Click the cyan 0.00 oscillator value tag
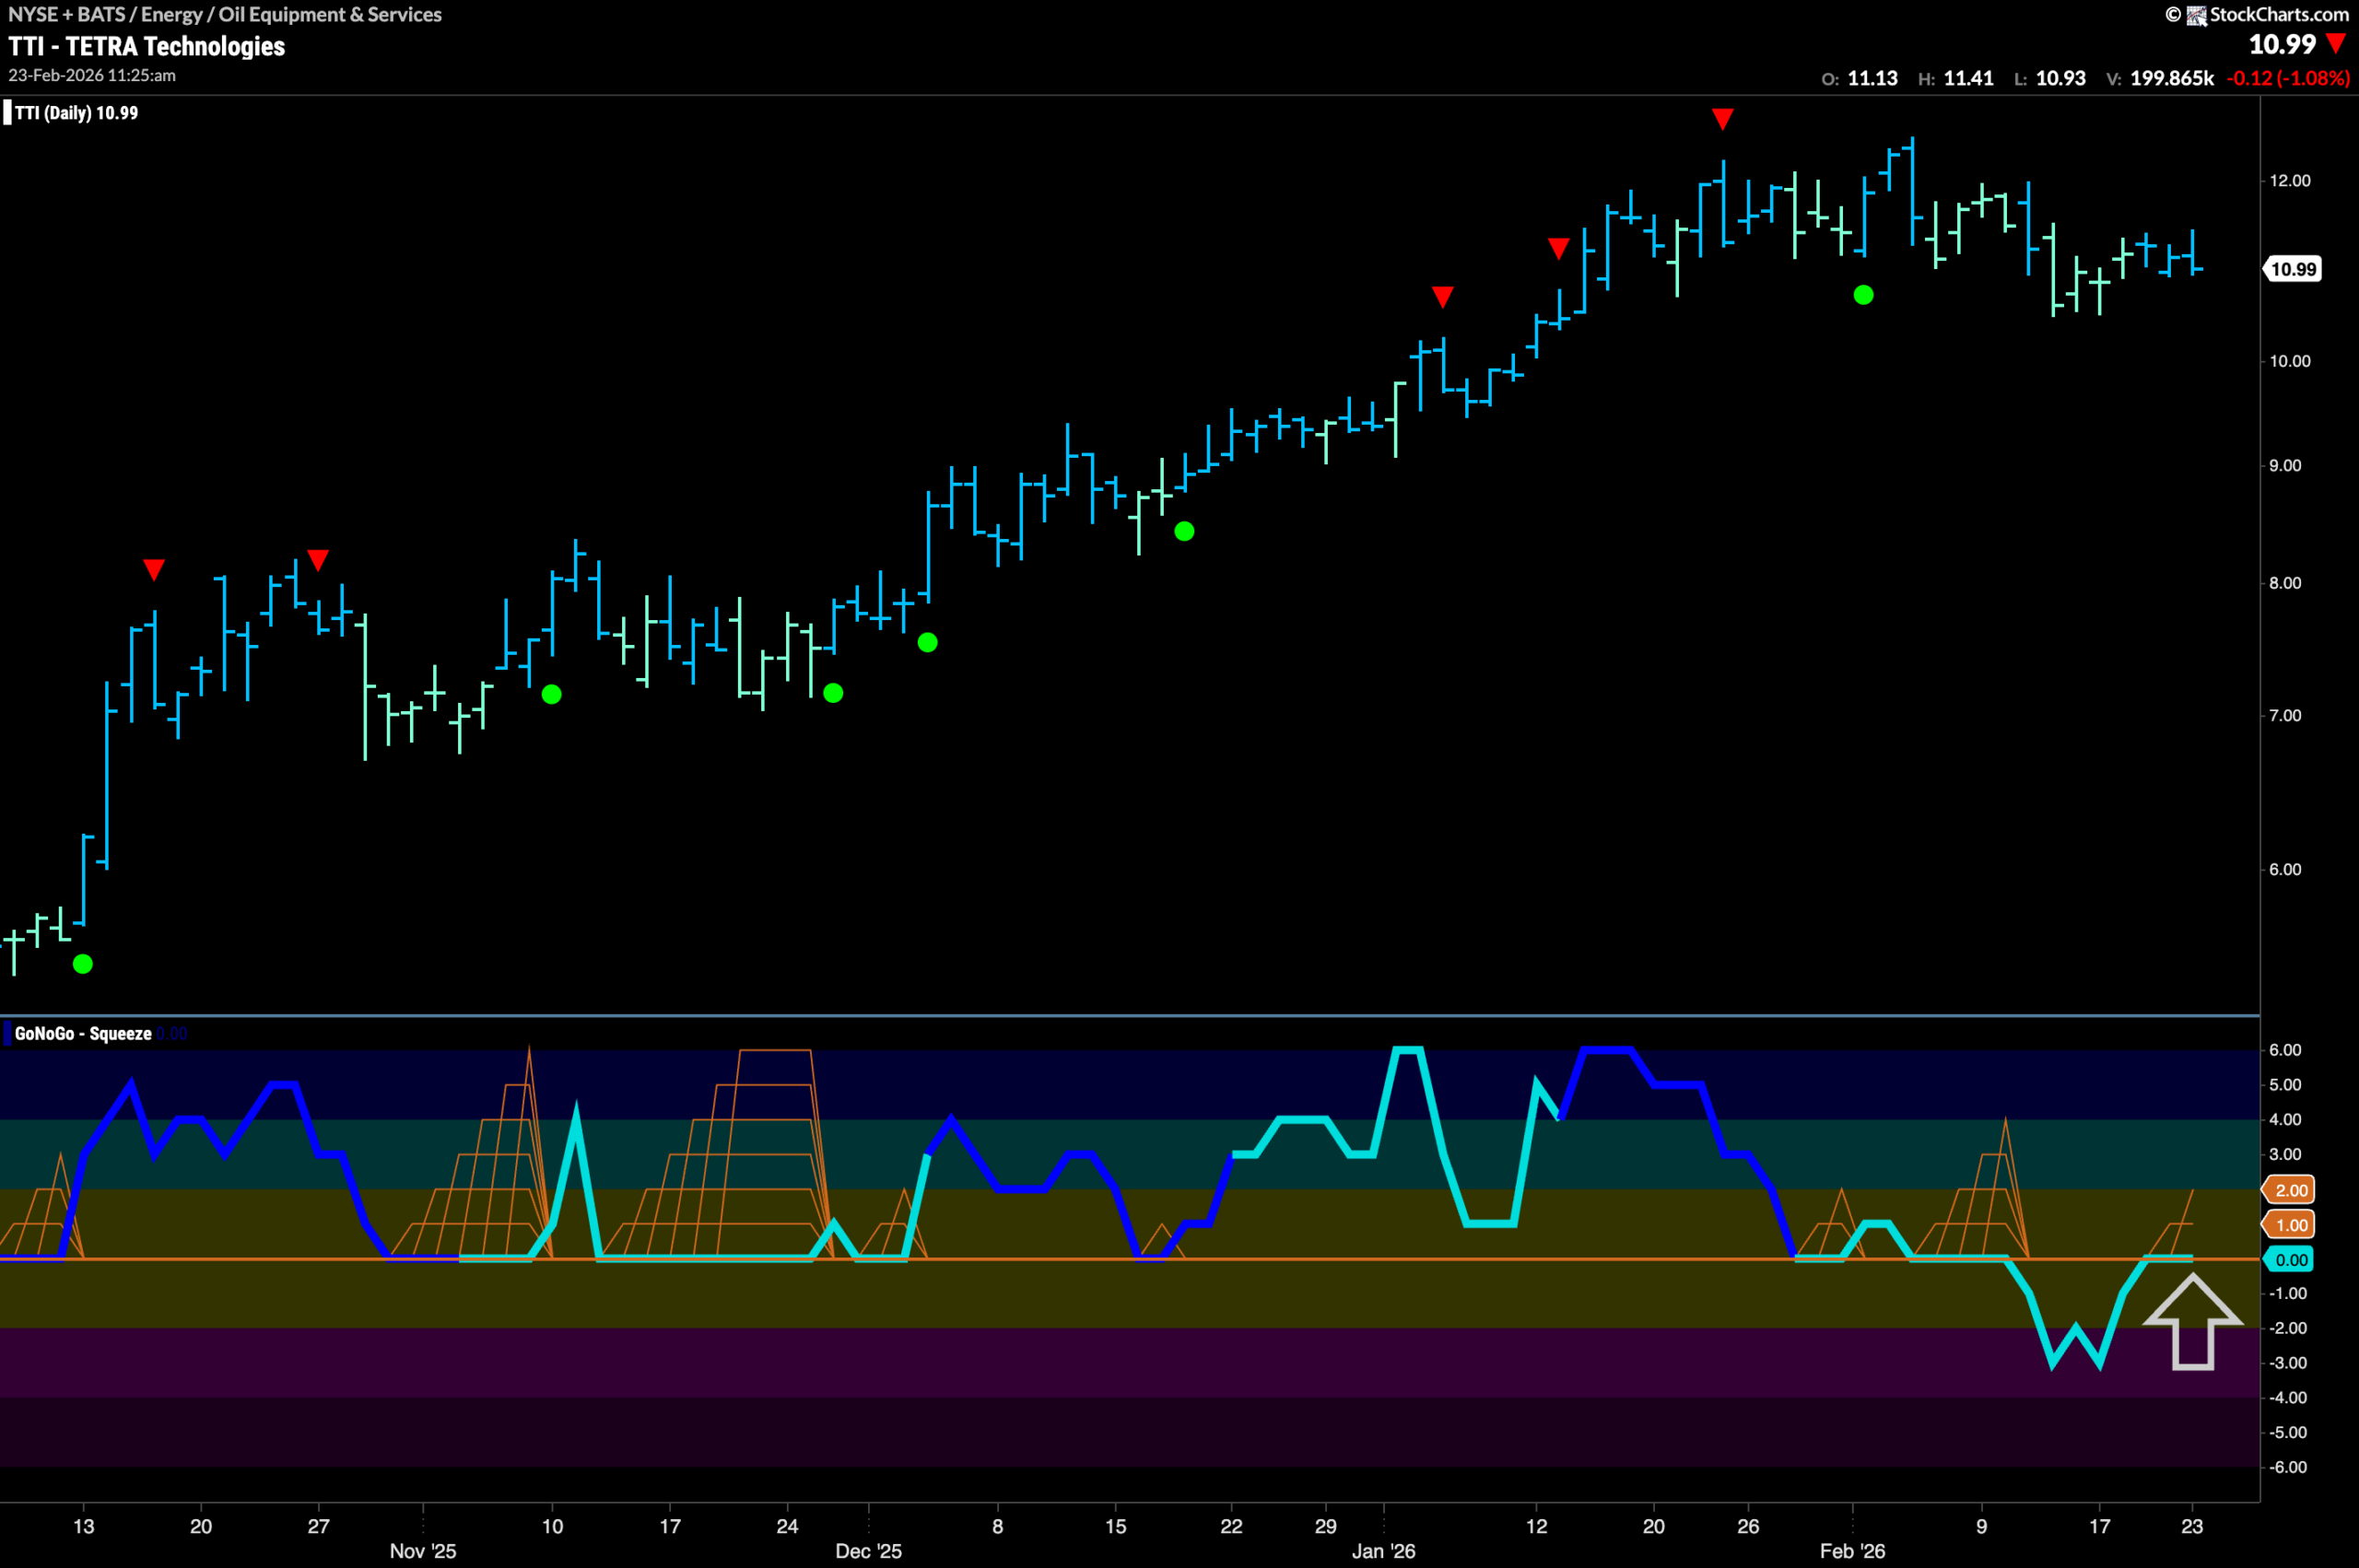 pos(2288,1260)
